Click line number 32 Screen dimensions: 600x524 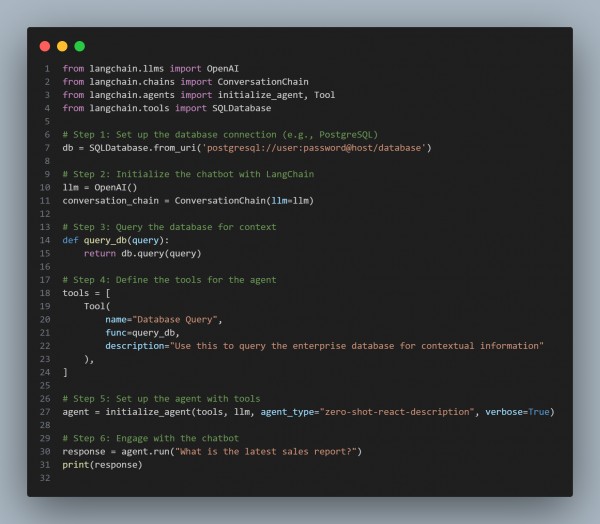pyautogui.click(x=45, y=478)
